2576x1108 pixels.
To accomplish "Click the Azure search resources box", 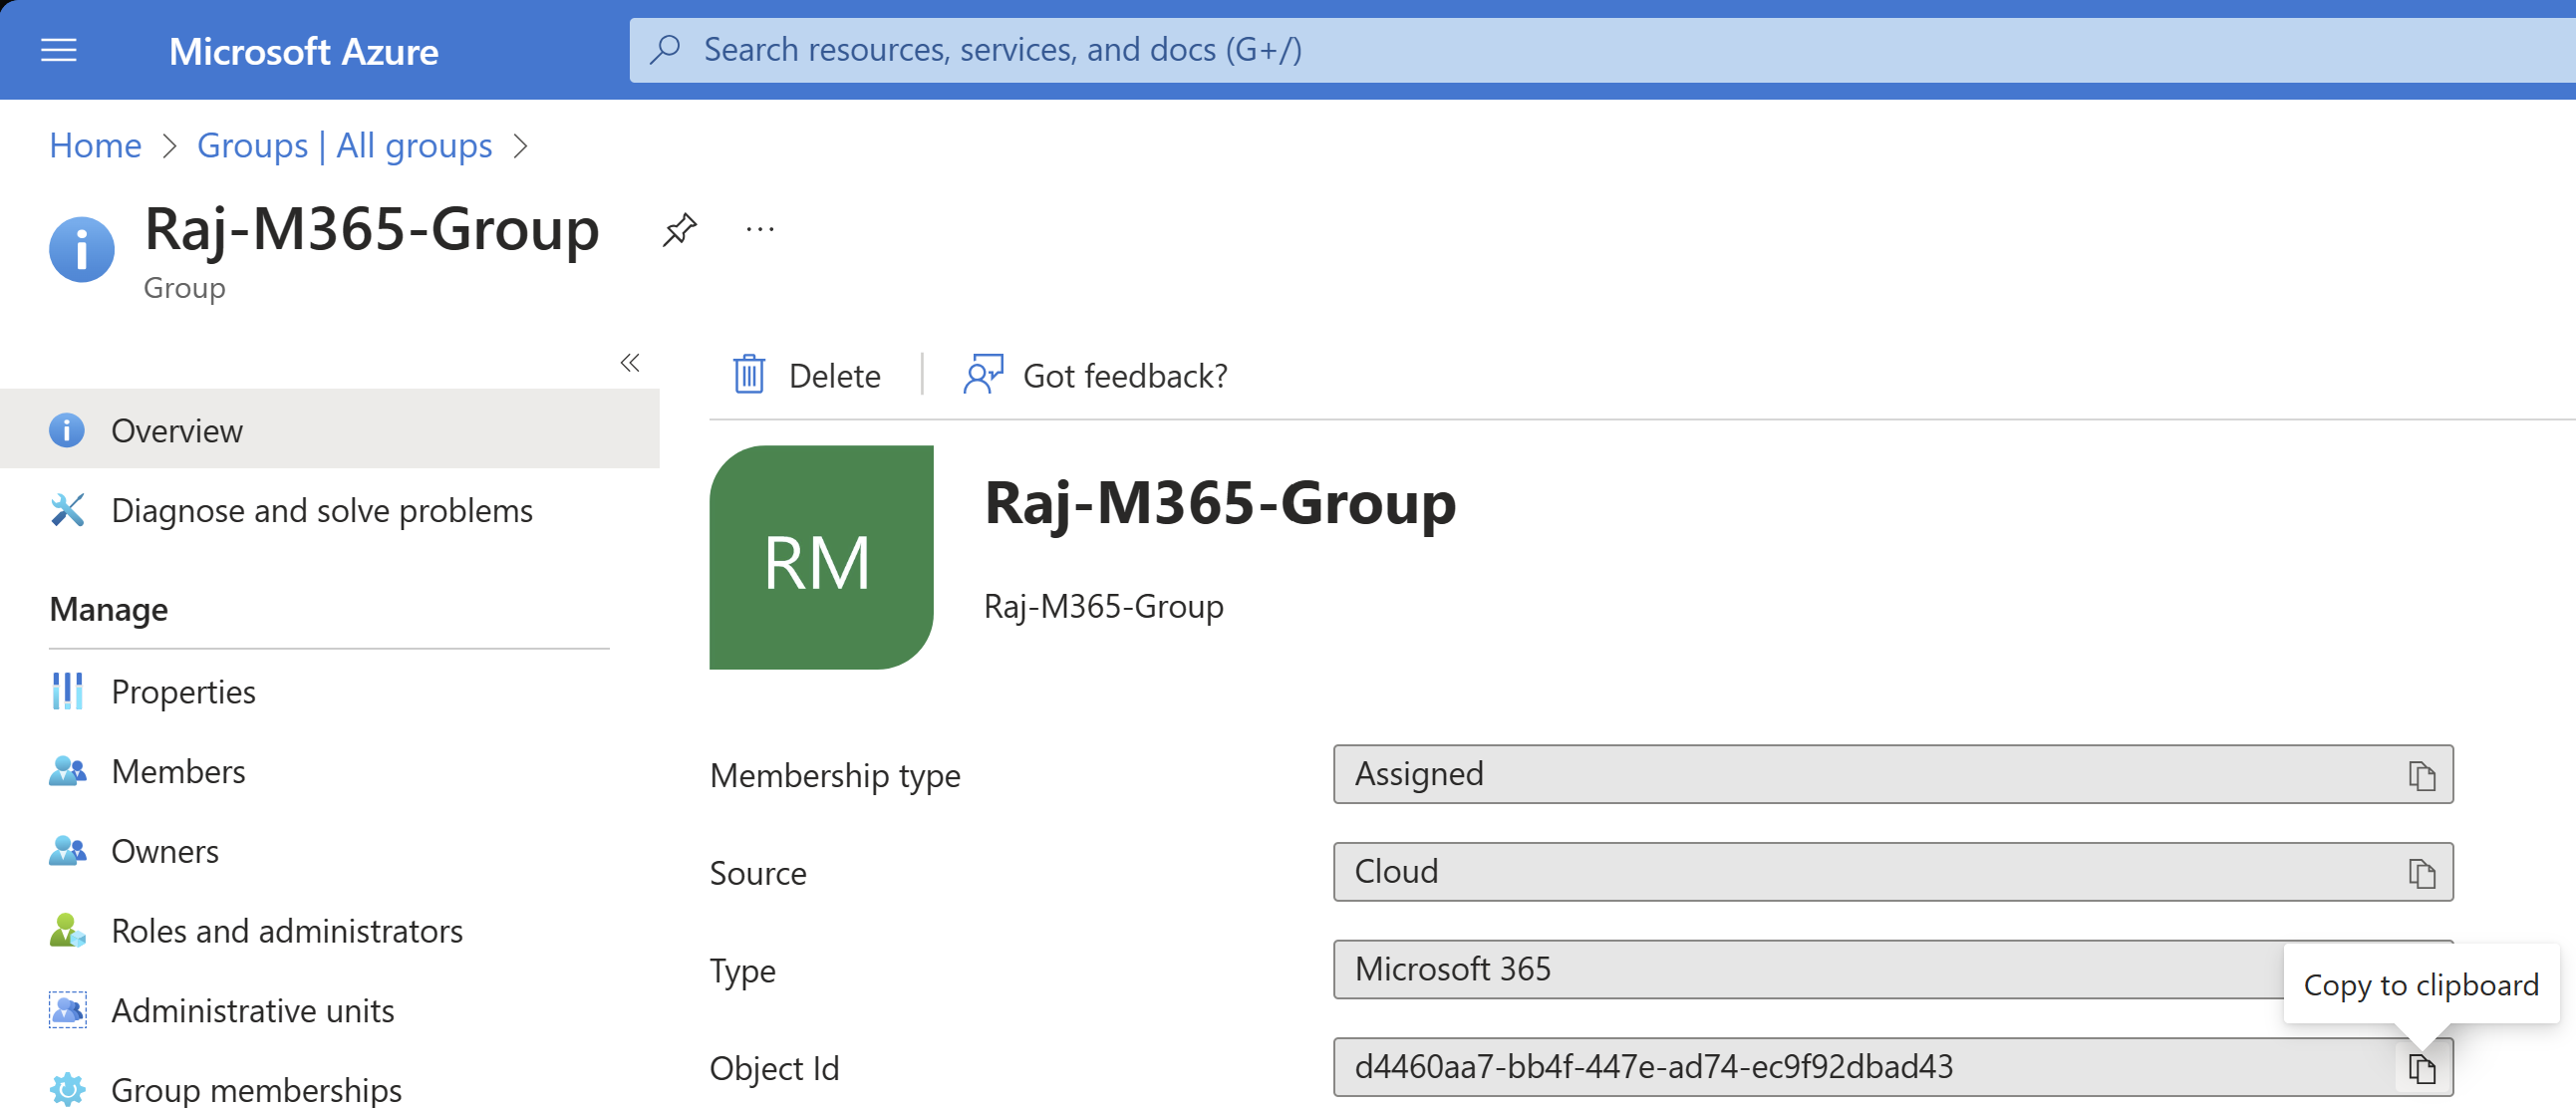I will click(1500, 50).
